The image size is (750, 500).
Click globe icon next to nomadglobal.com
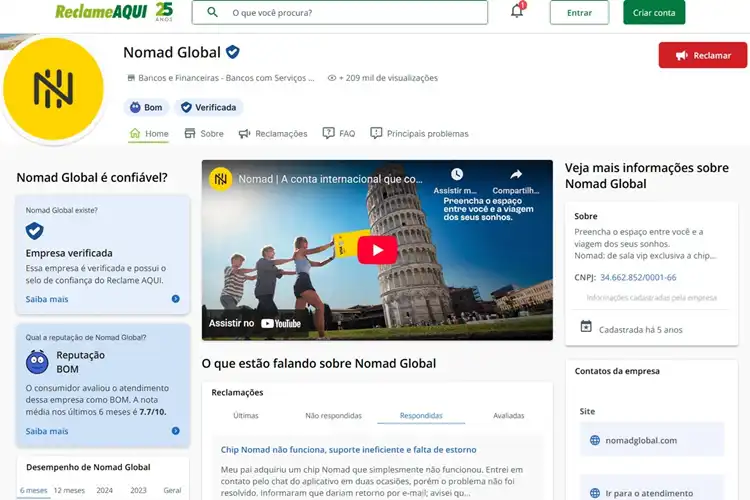click(x=595, y=440)
